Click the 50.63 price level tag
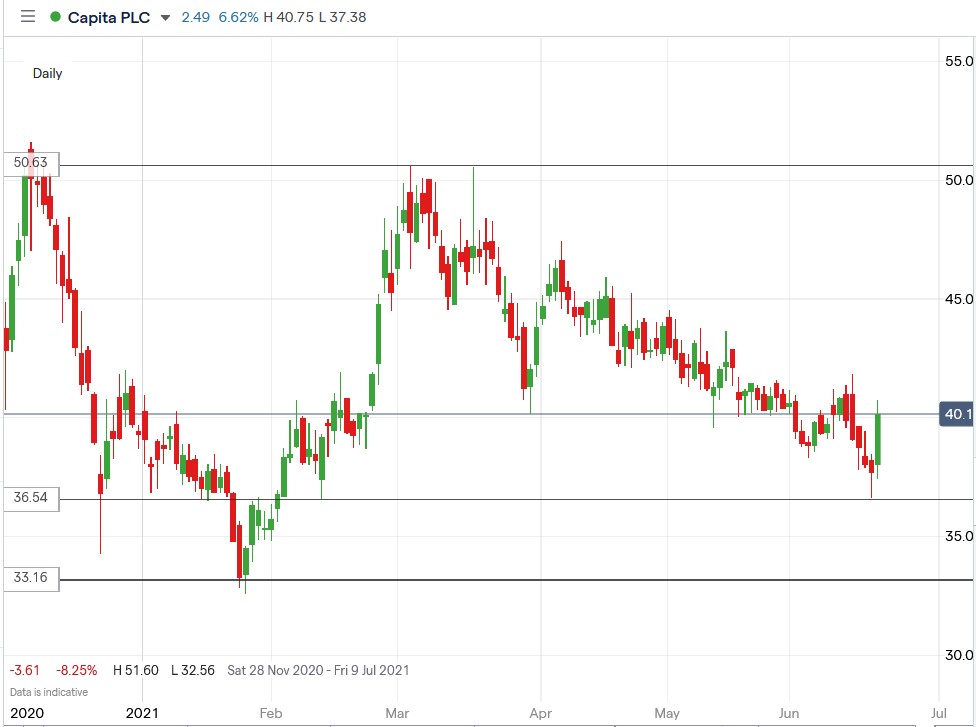 point(30,163)
